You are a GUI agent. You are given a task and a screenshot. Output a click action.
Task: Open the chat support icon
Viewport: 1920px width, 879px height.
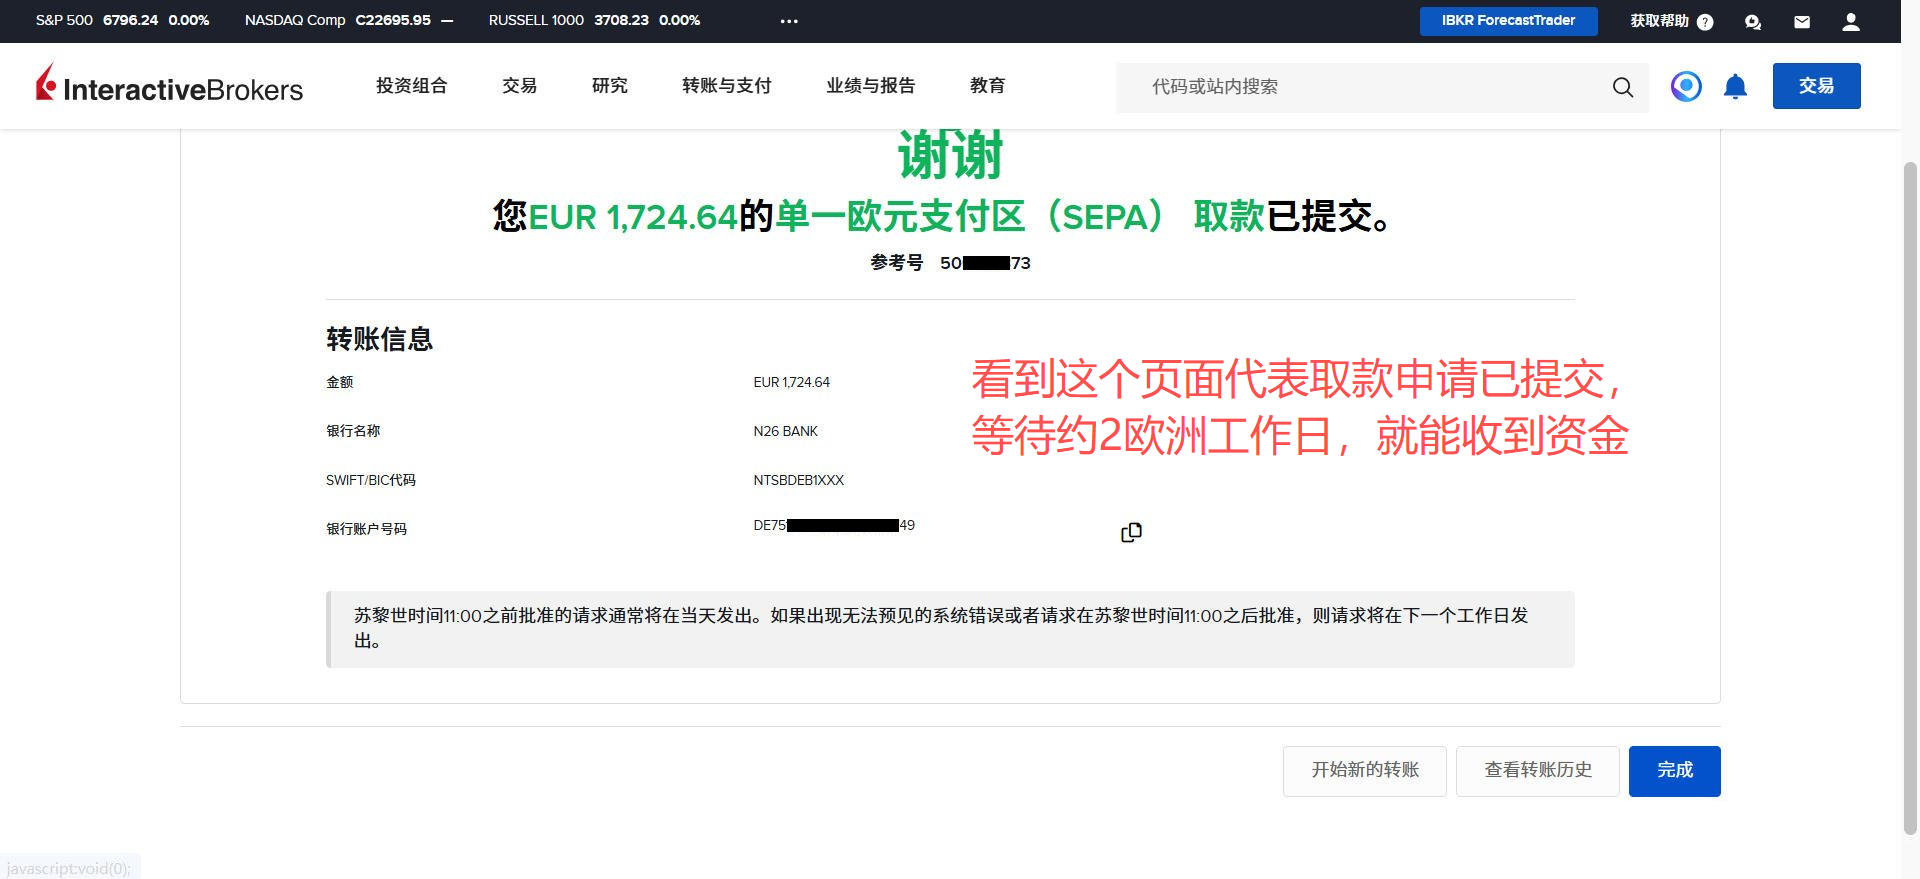[x=1753, y=22]
